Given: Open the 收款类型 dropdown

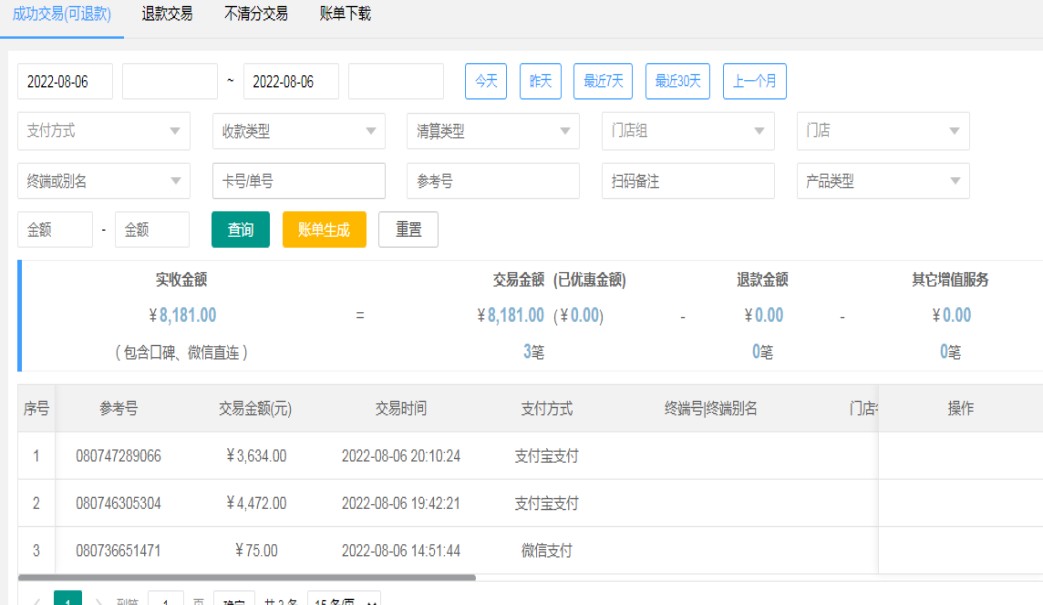Looking at the screenshot, I should (298, 131).
